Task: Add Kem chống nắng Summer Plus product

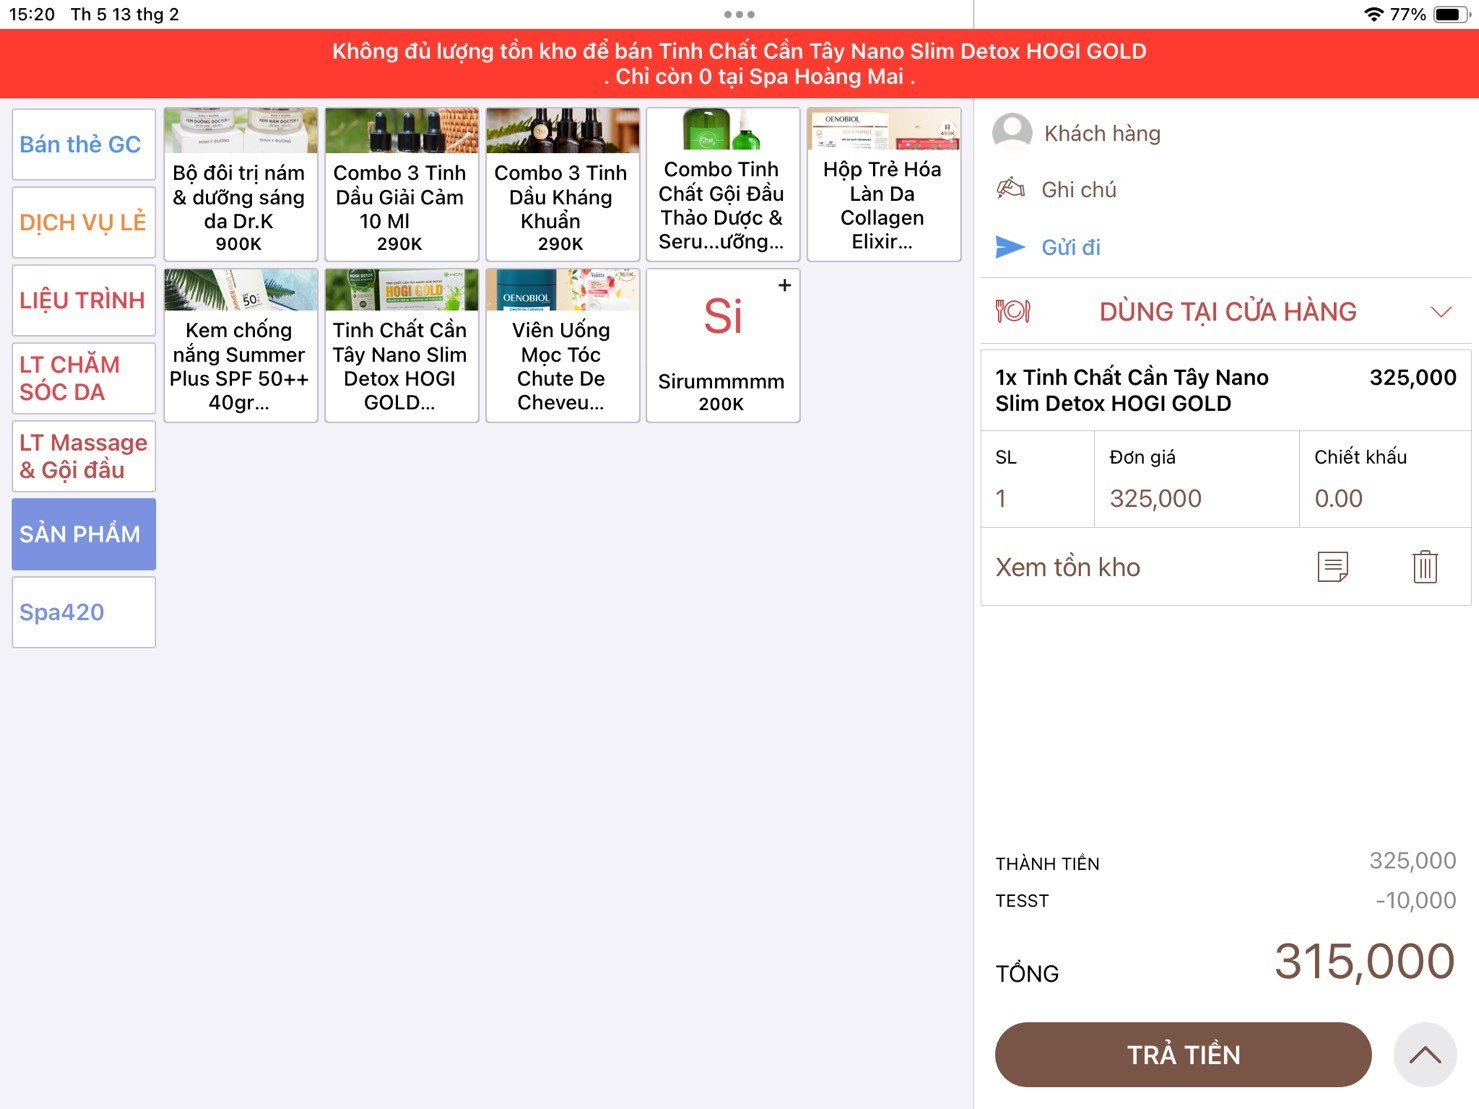Action: tap(240, 346)
